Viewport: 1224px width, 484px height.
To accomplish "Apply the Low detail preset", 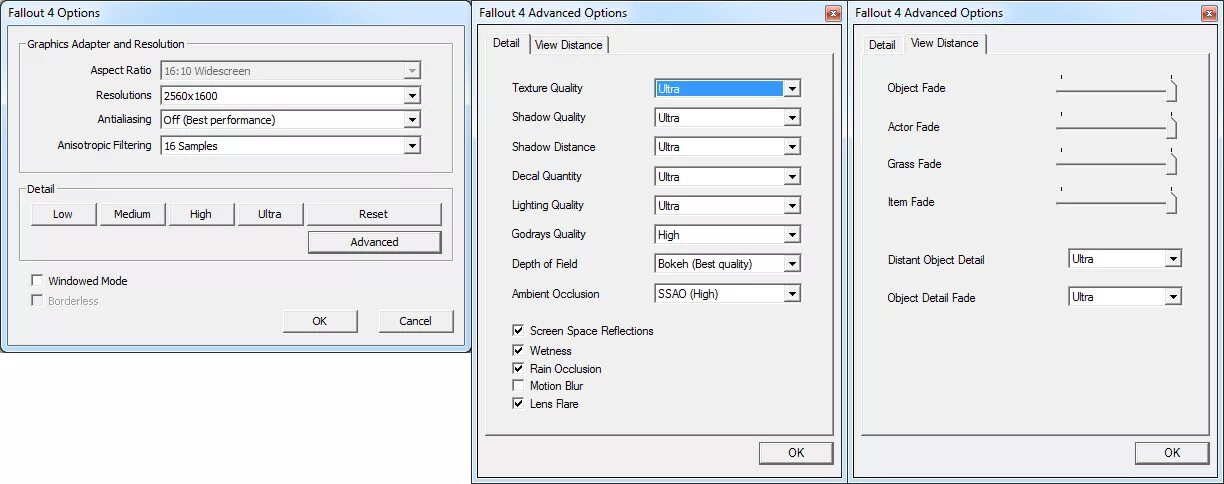I will click(63, 214).
